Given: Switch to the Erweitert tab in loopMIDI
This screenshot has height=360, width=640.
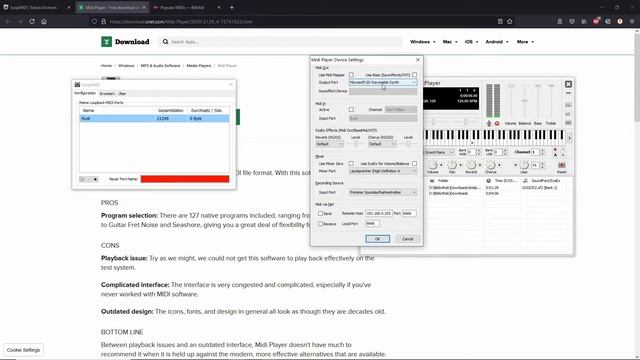Looking at the screenshot, I should [x=107, y=93].
